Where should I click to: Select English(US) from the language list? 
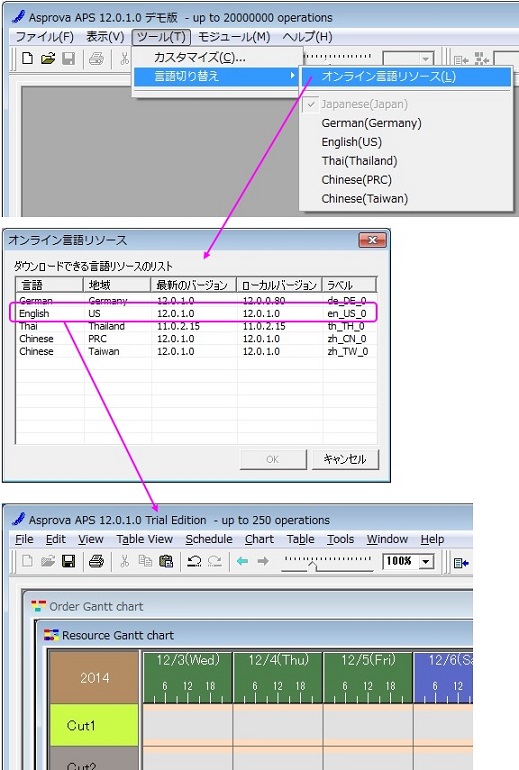pyautogui.click(x=352, y=142)
